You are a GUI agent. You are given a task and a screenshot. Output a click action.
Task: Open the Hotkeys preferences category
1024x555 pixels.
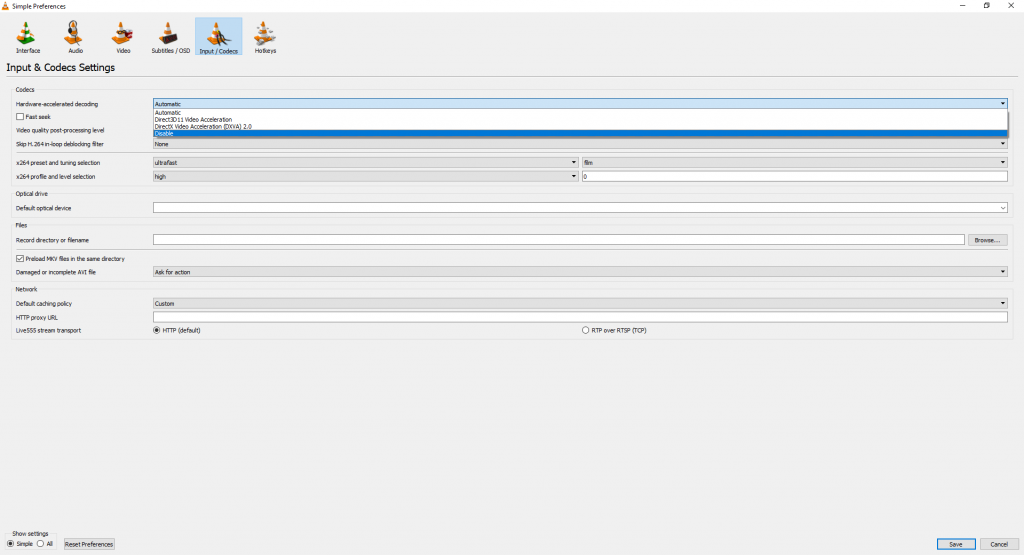pos(265,37)
